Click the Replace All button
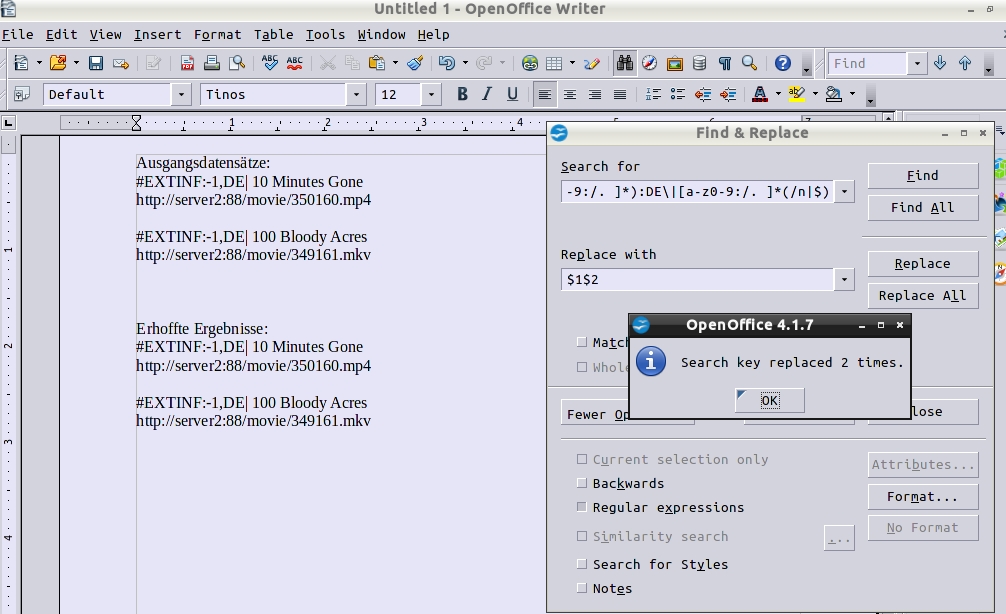The width and height of the screenshot is (1006, 614). click(923, 295)
